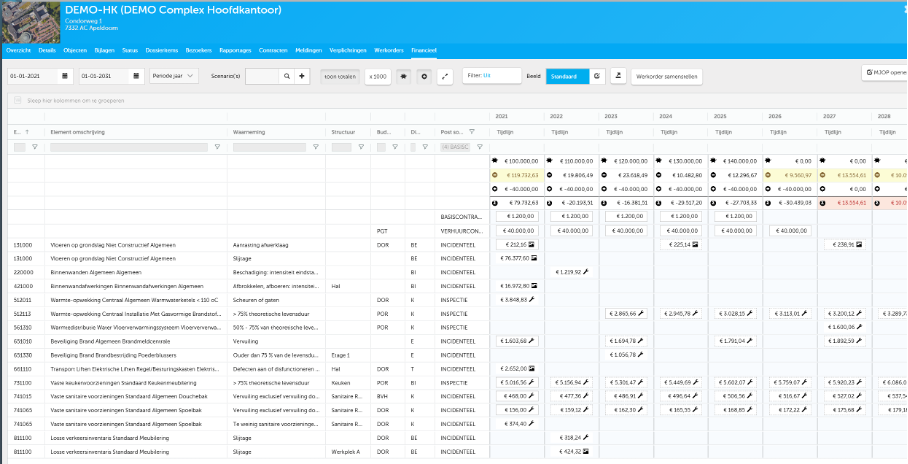This screenshot has height=464, width=908.
Task: Click the photo icon in the € 76.377,60 cell
Action: (x=534, y=258)
